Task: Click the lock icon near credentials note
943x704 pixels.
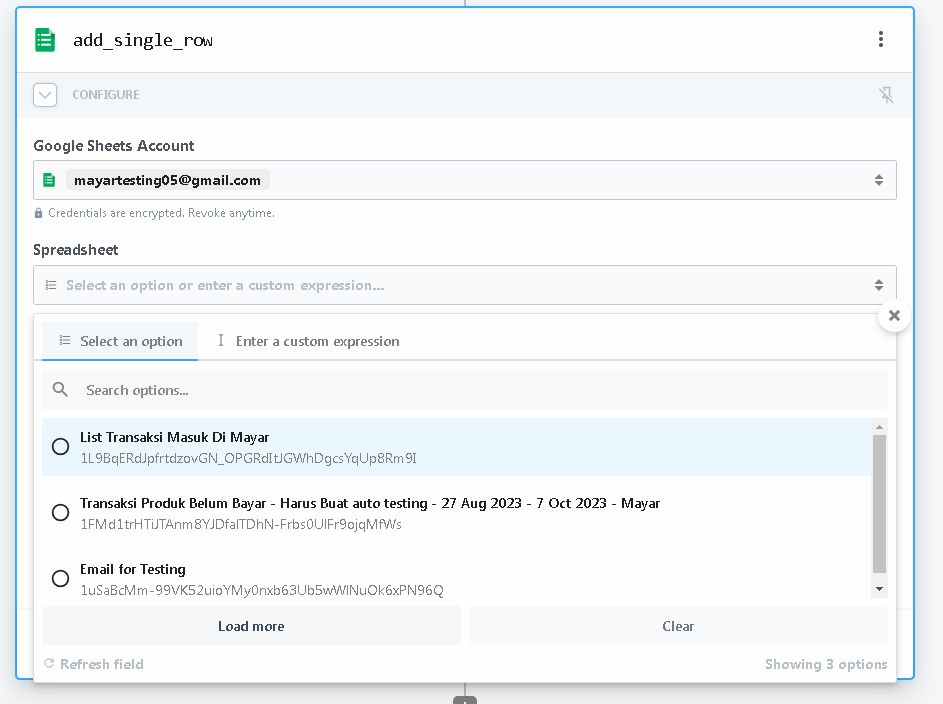Action: [x=38, y=213]
